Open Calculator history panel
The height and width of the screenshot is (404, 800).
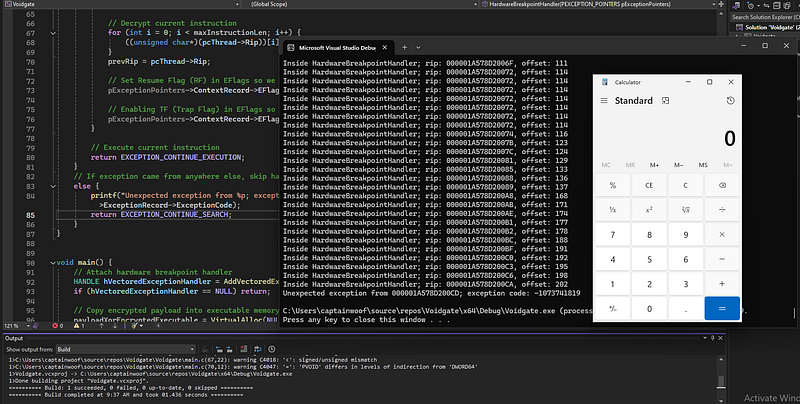[x=730, y=101]
